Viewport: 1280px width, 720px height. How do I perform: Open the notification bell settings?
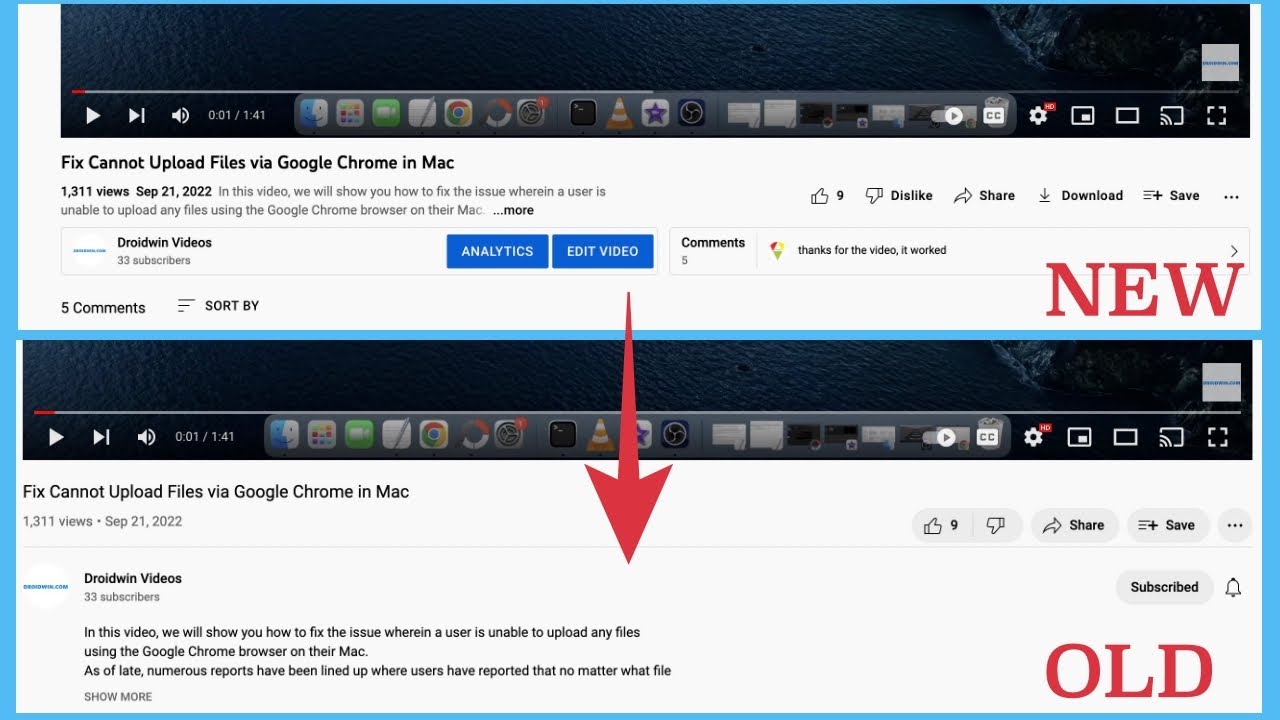1233,587
